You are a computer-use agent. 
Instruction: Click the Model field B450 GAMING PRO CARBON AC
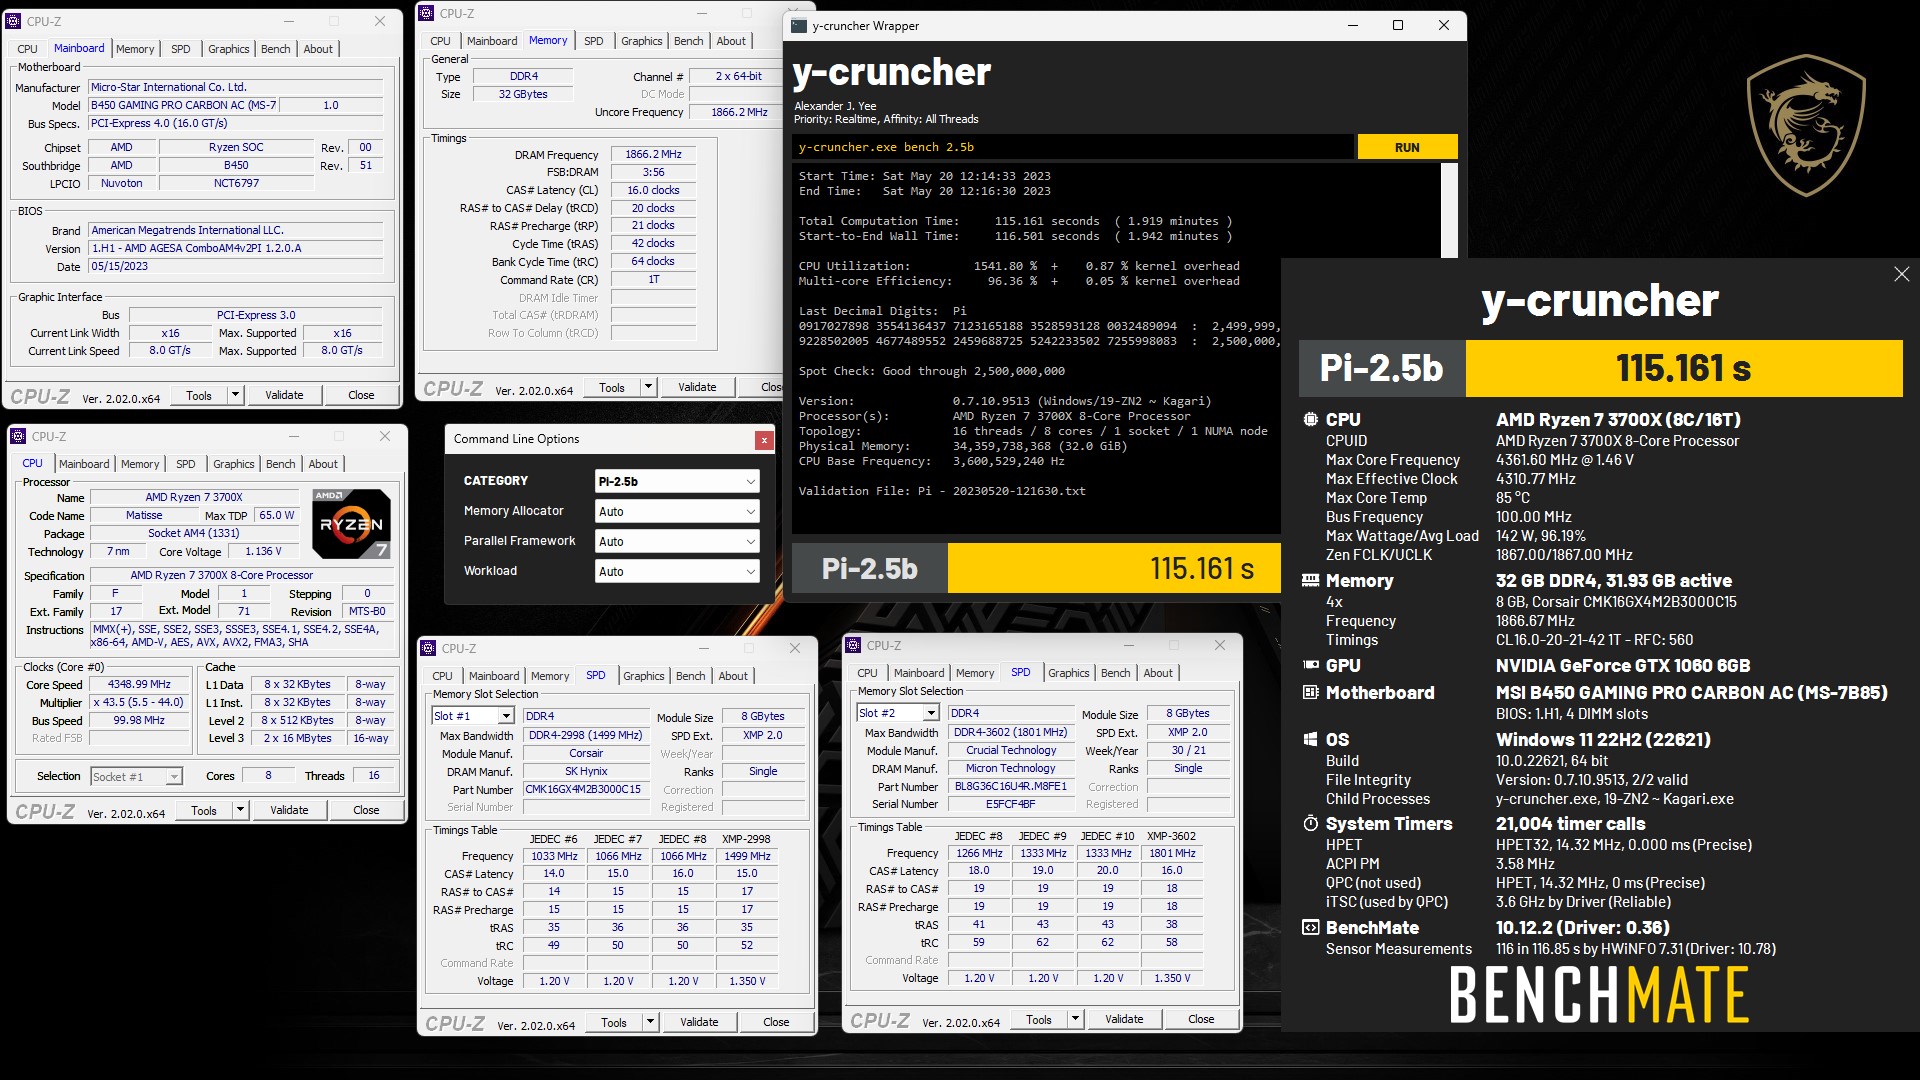183,105
